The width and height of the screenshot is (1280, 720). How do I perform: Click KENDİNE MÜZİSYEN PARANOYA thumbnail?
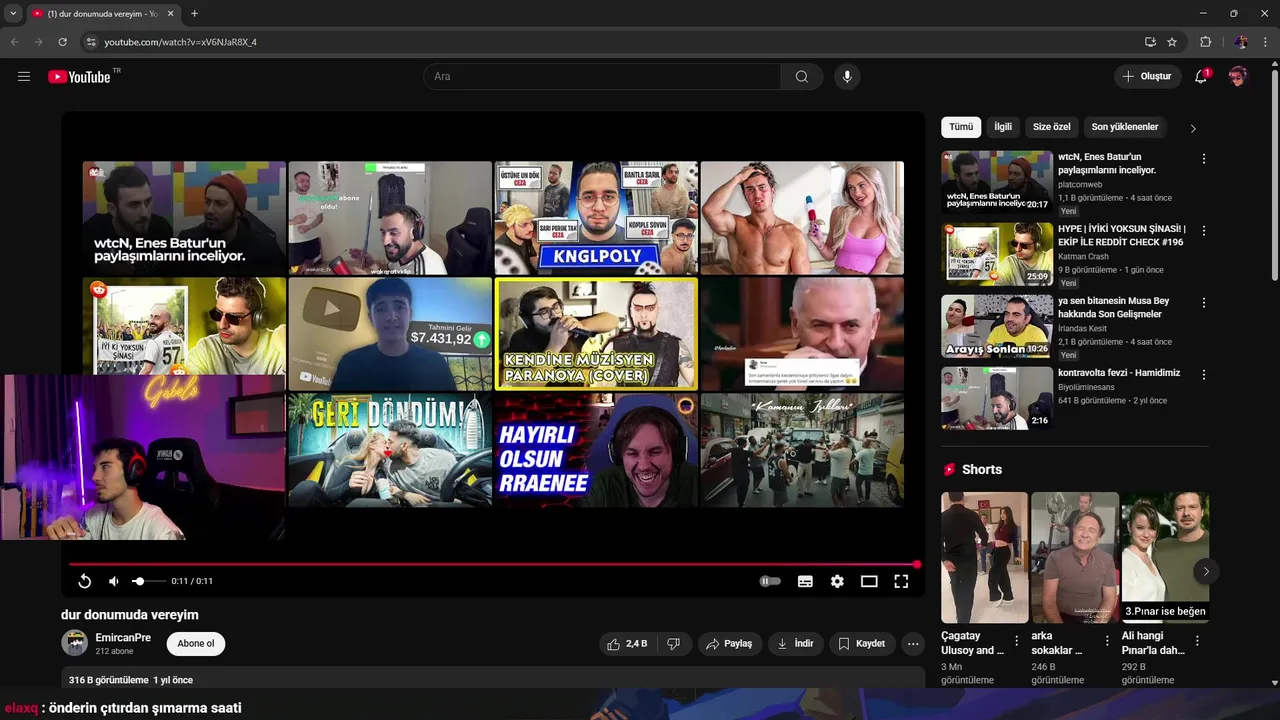[x=596, y=334]
